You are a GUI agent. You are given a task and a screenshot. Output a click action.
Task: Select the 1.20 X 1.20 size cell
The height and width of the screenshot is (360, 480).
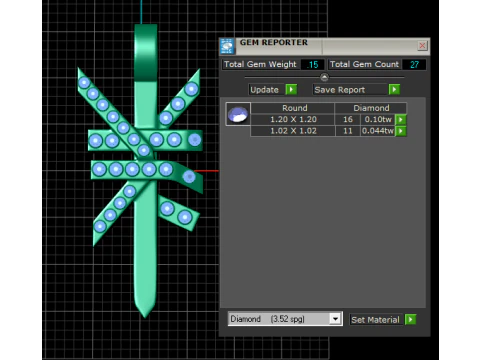[293, 119]
